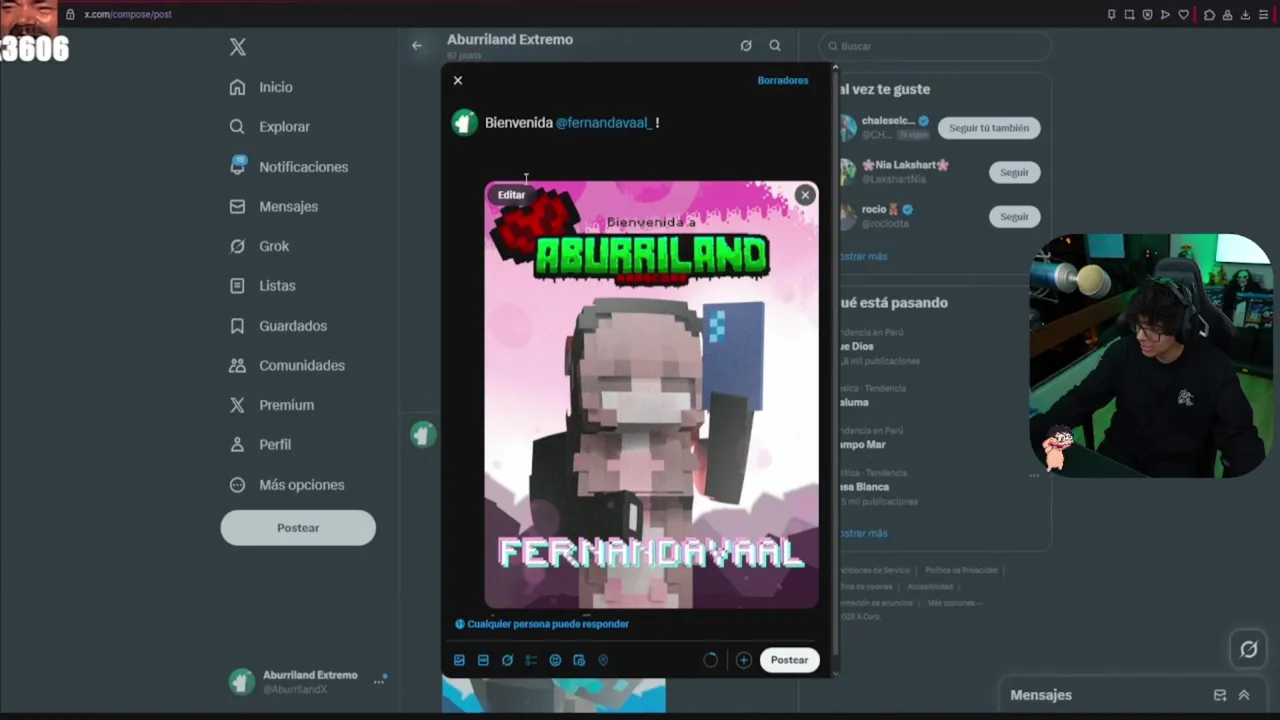This screenshot has width=1280, height=720.
Task: Click the character count progress circle
Action: pos(710,660)
